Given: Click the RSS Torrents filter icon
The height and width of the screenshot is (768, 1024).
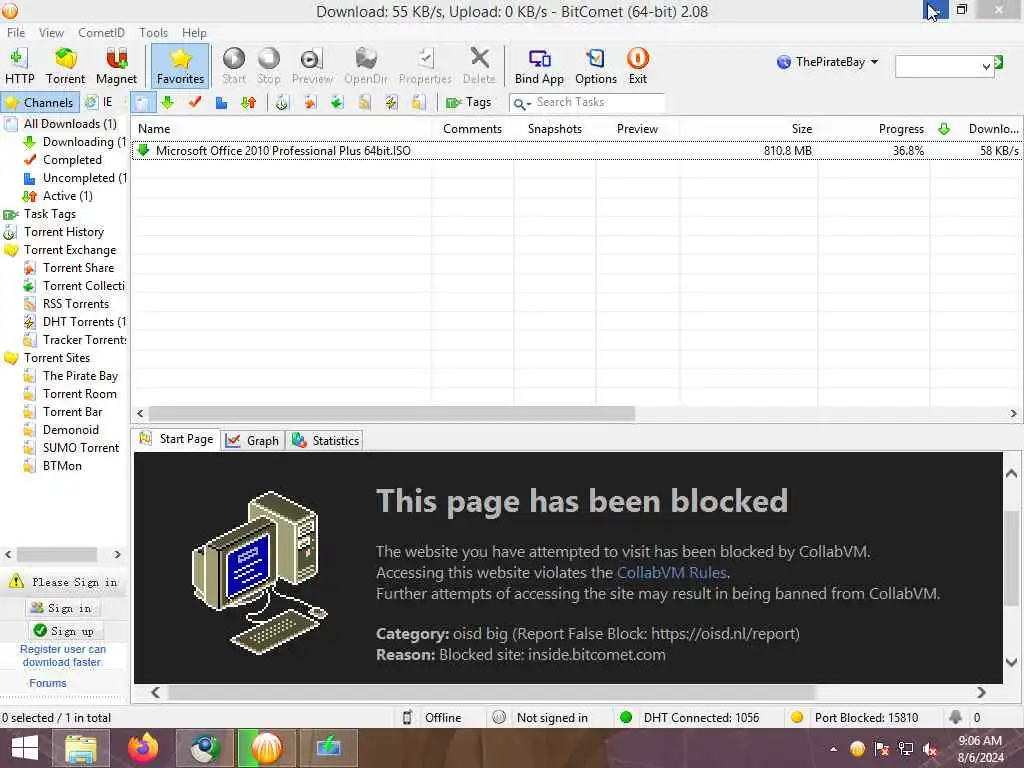Looking at the screenshot, I should click(x=364, y=103).
